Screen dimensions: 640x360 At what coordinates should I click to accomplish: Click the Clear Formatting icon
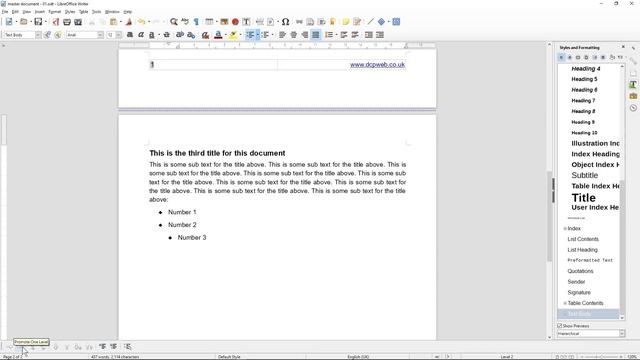point(205,35)
